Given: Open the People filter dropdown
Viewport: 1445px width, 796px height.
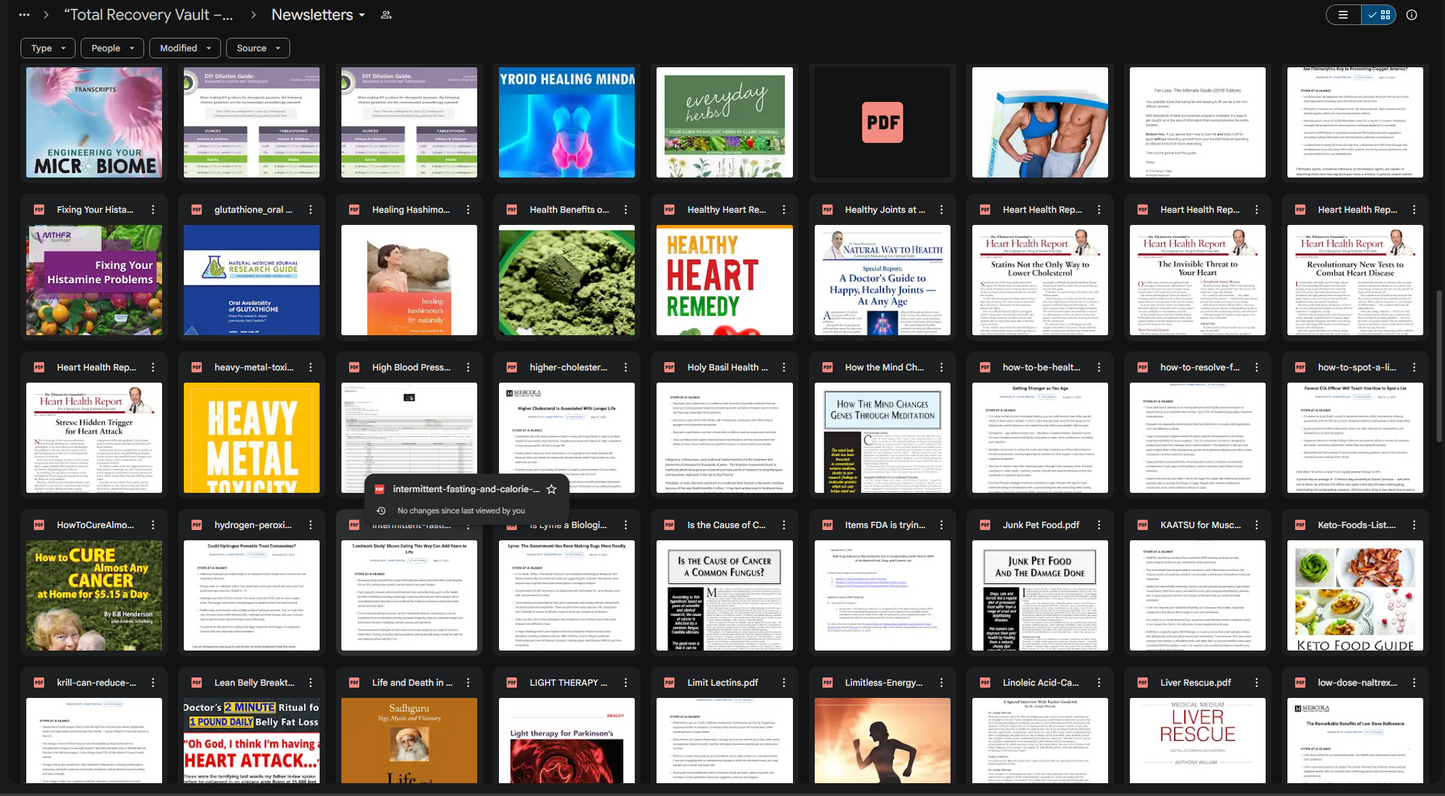Looking at the screenshot, I should (x=112, y=48).
